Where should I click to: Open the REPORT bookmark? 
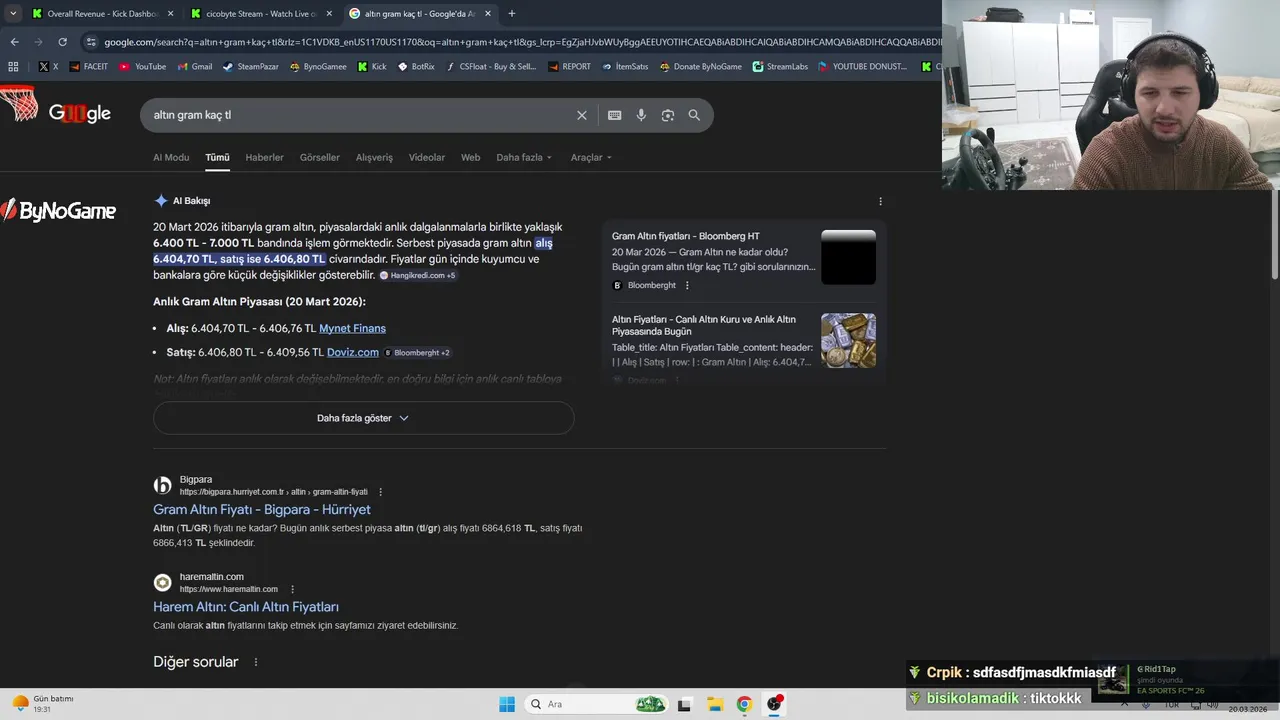569,67
